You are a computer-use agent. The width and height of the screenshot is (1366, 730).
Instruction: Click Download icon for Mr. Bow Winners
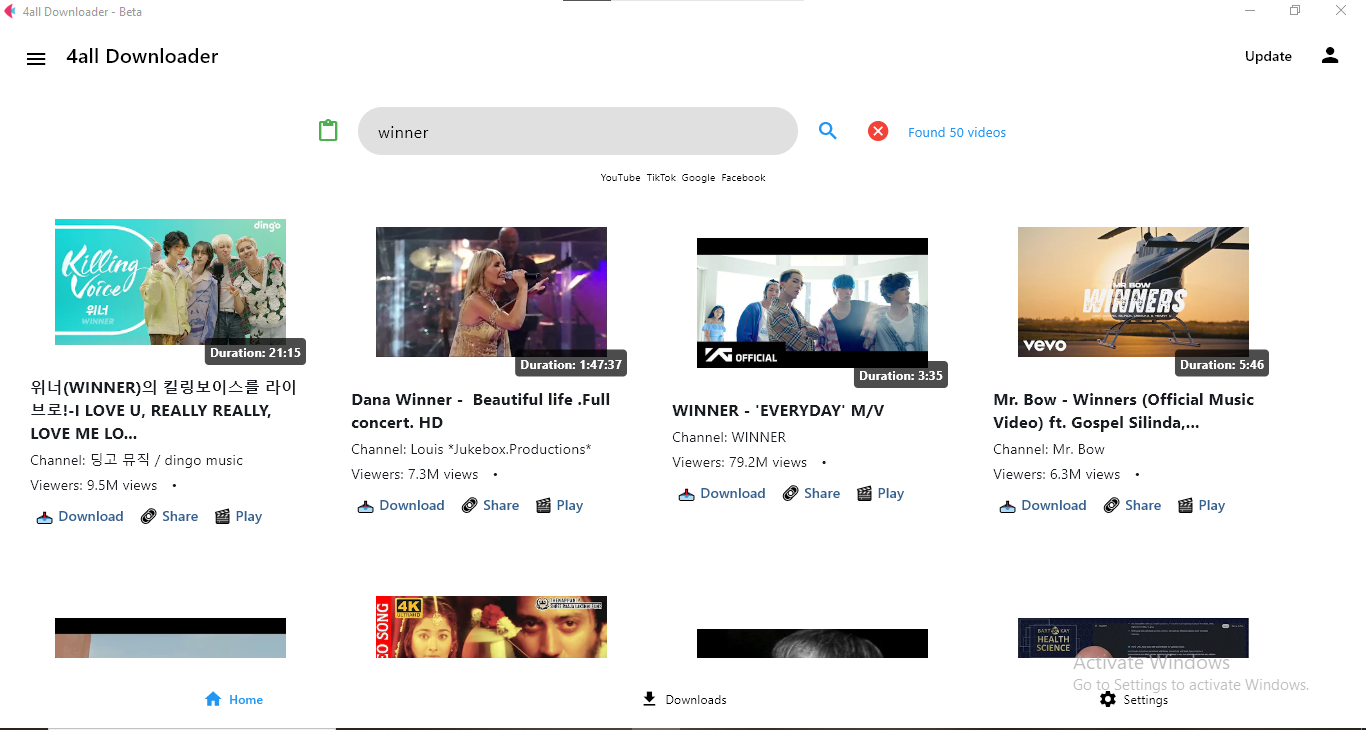1008,506
